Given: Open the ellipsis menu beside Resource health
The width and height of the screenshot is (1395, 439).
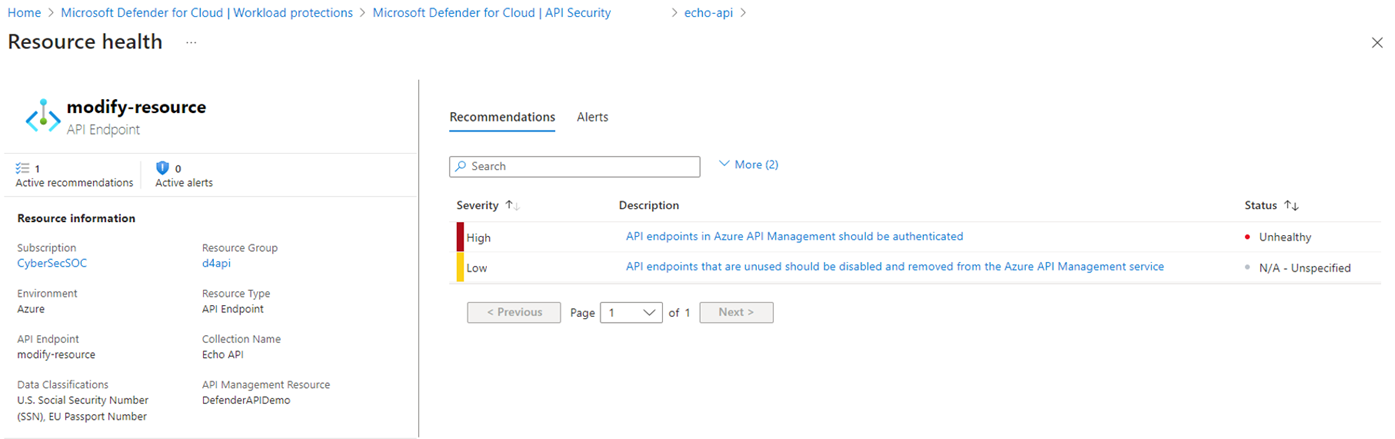Looking at the screenshot, I should coord(191,43).
